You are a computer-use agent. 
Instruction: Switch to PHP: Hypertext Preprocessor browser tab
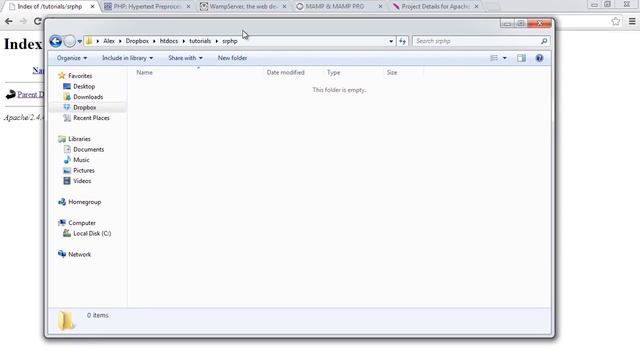tap(147, 7)
